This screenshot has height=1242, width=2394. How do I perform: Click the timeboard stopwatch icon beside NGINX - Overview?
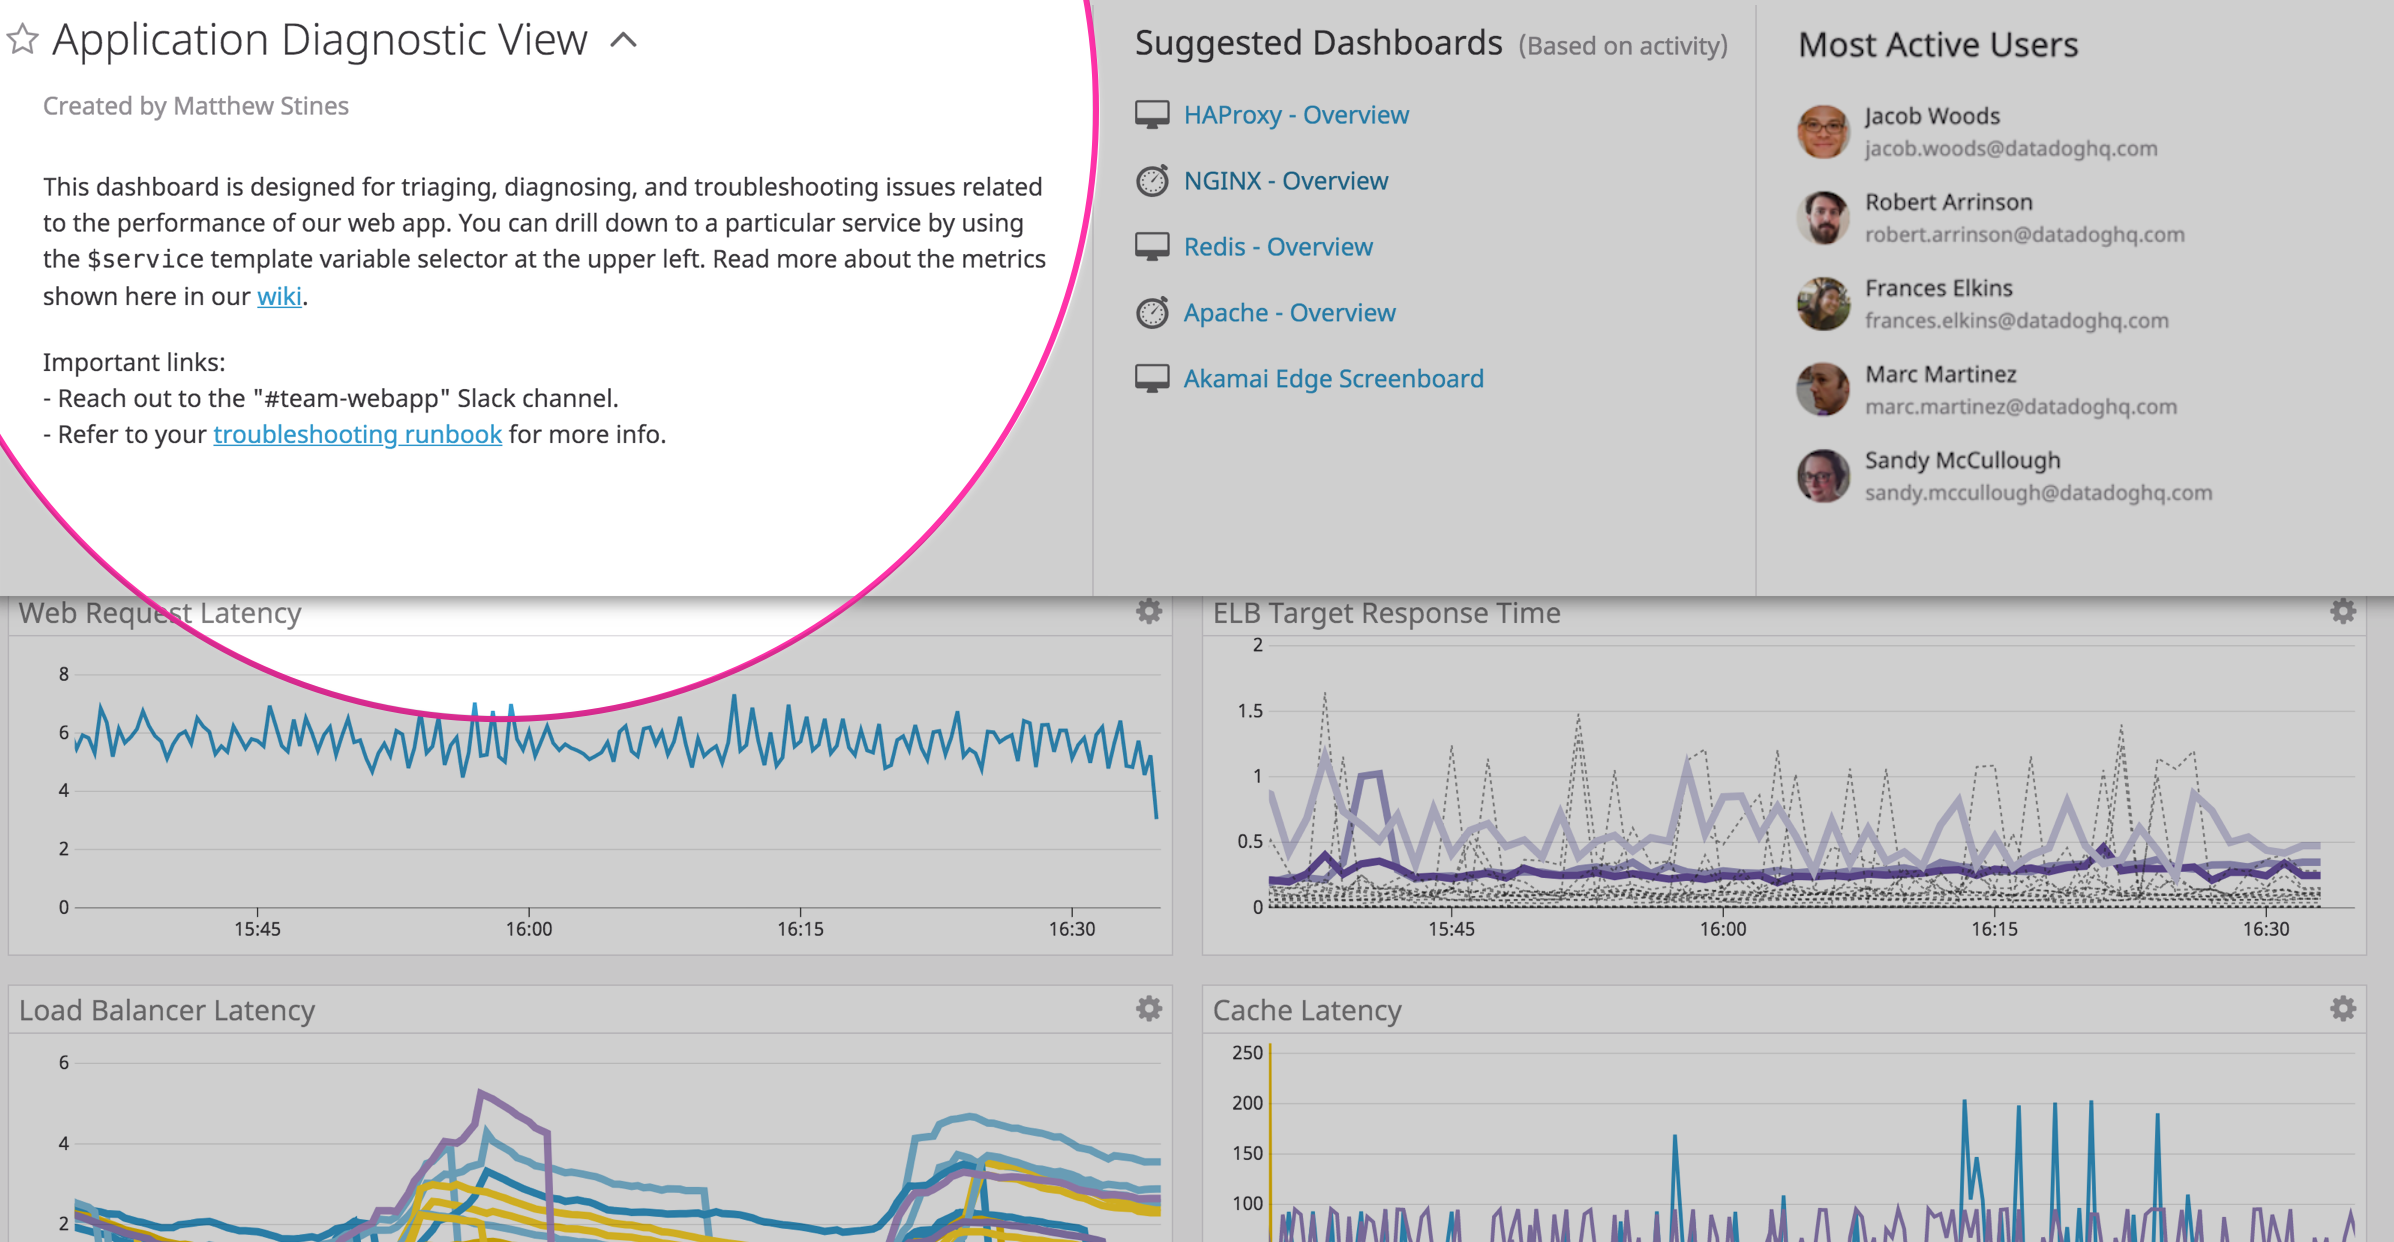tap(1152, 181)
